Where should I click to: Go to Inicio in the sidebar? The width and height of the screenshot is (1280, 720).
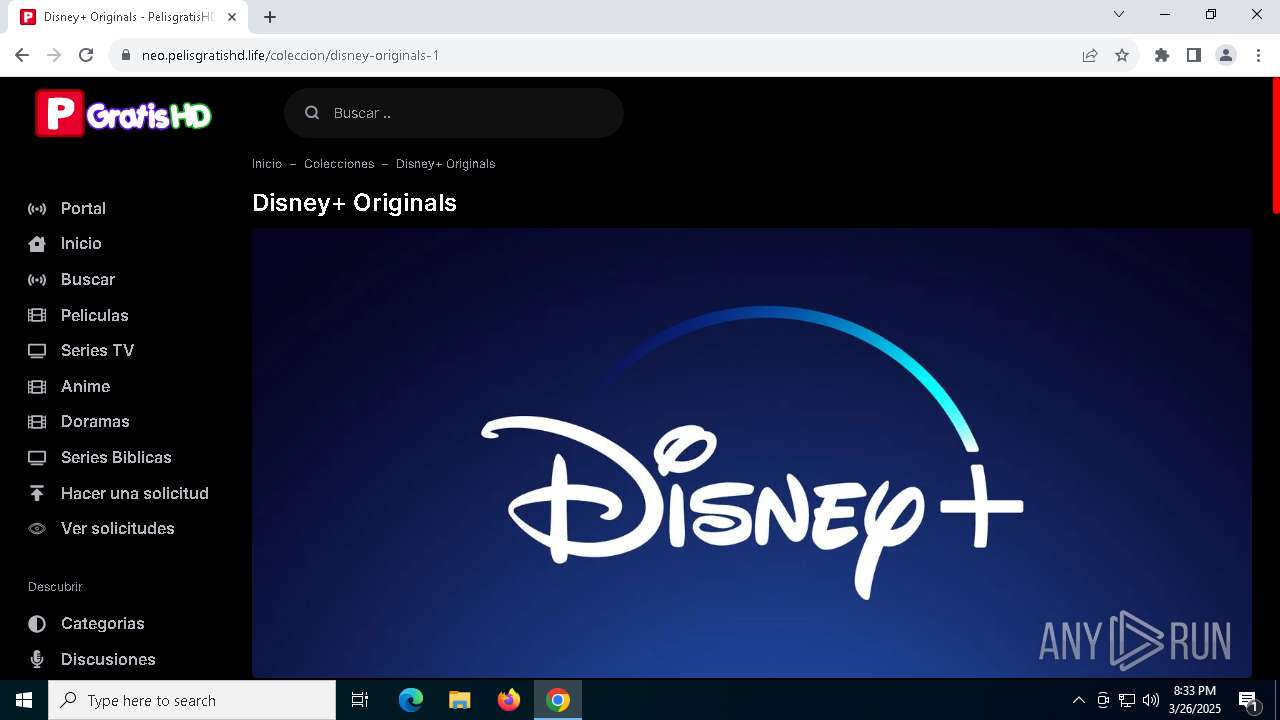pos(81,244)
